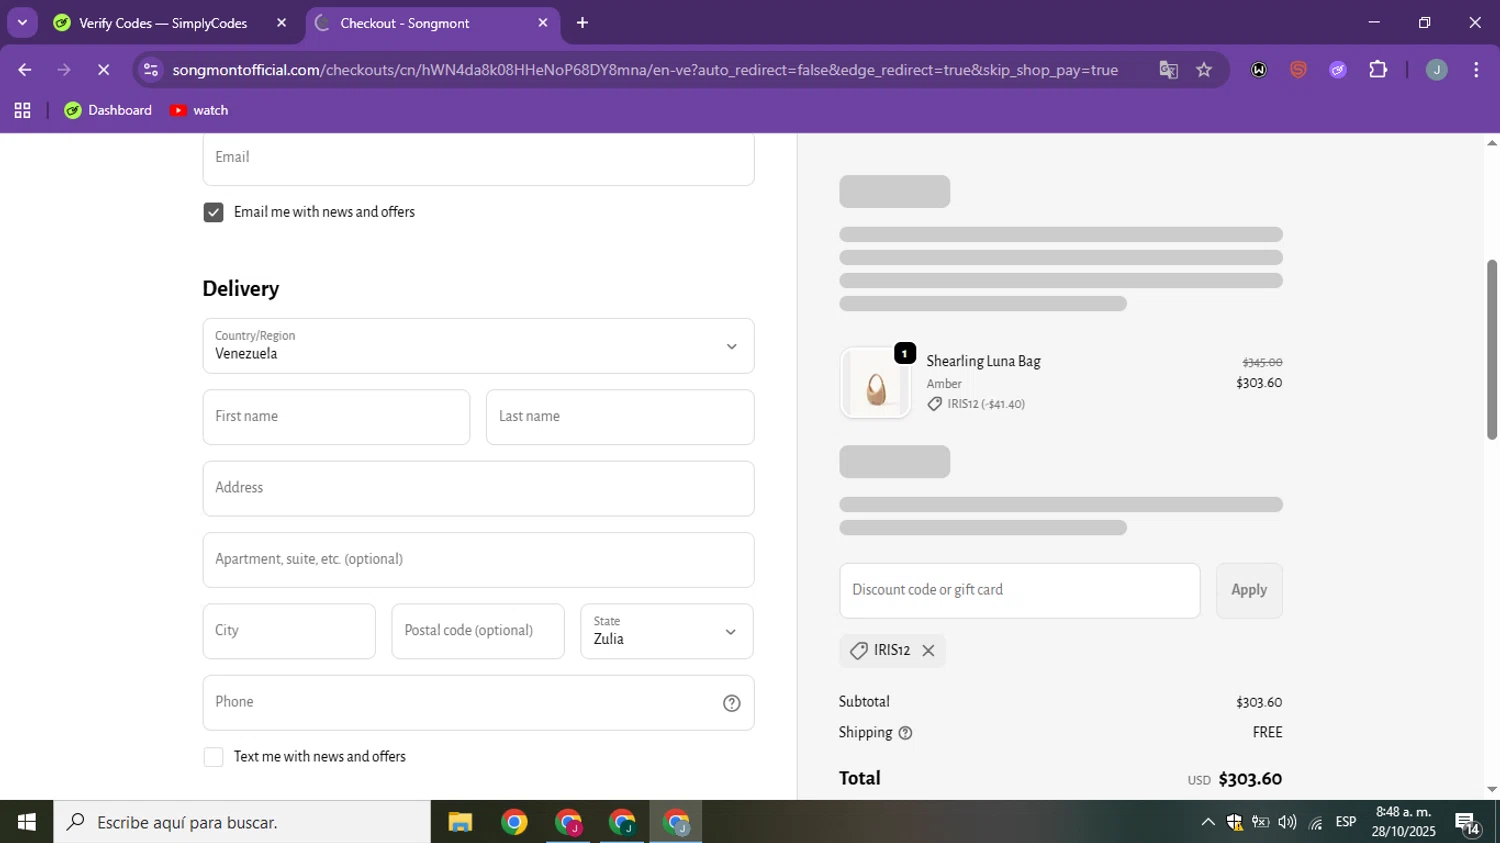Open File Explorer from the taskbar
1500x843 pixels.
pos(460,822)
